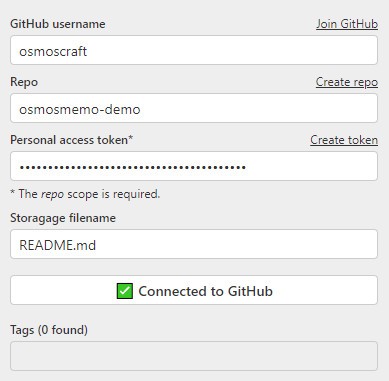Click the Tags (0 found) label
Screen dimensions: 389x381
[x=49, y=330]
